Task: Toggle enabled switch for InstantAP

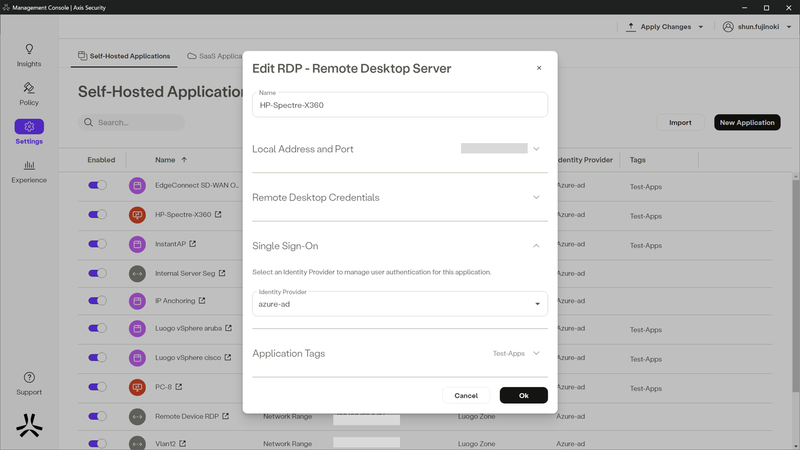Action: [x=97, y=244]
